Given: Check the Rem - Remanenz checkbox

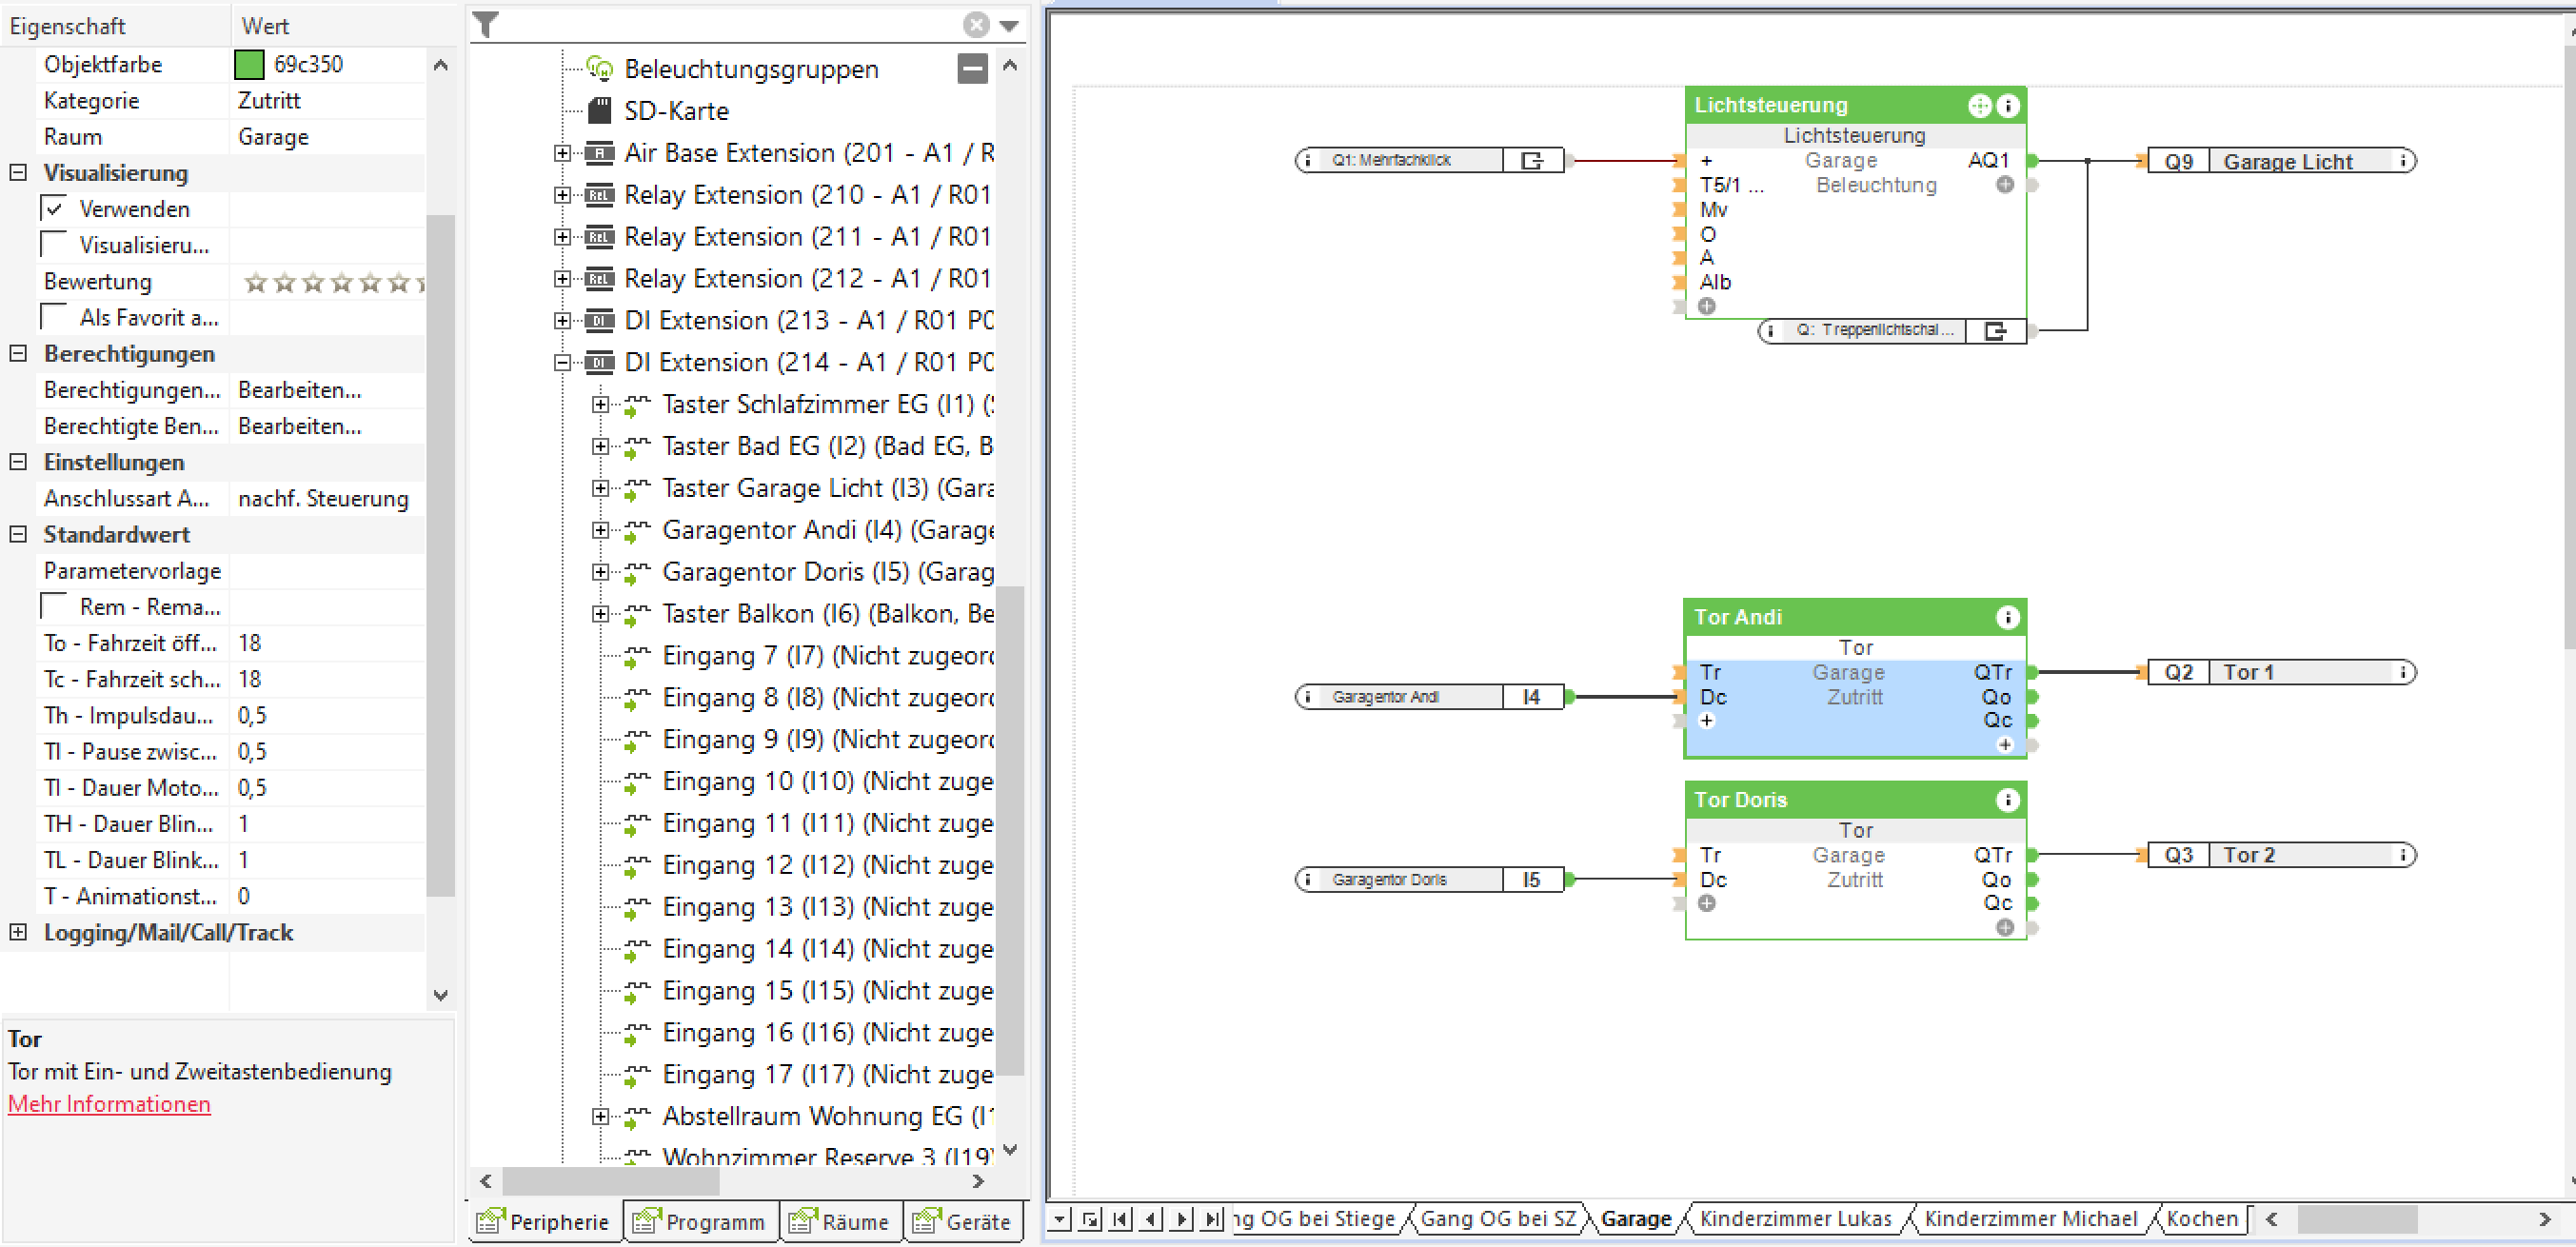Looking at the screenshot, I should pos(54,607).
